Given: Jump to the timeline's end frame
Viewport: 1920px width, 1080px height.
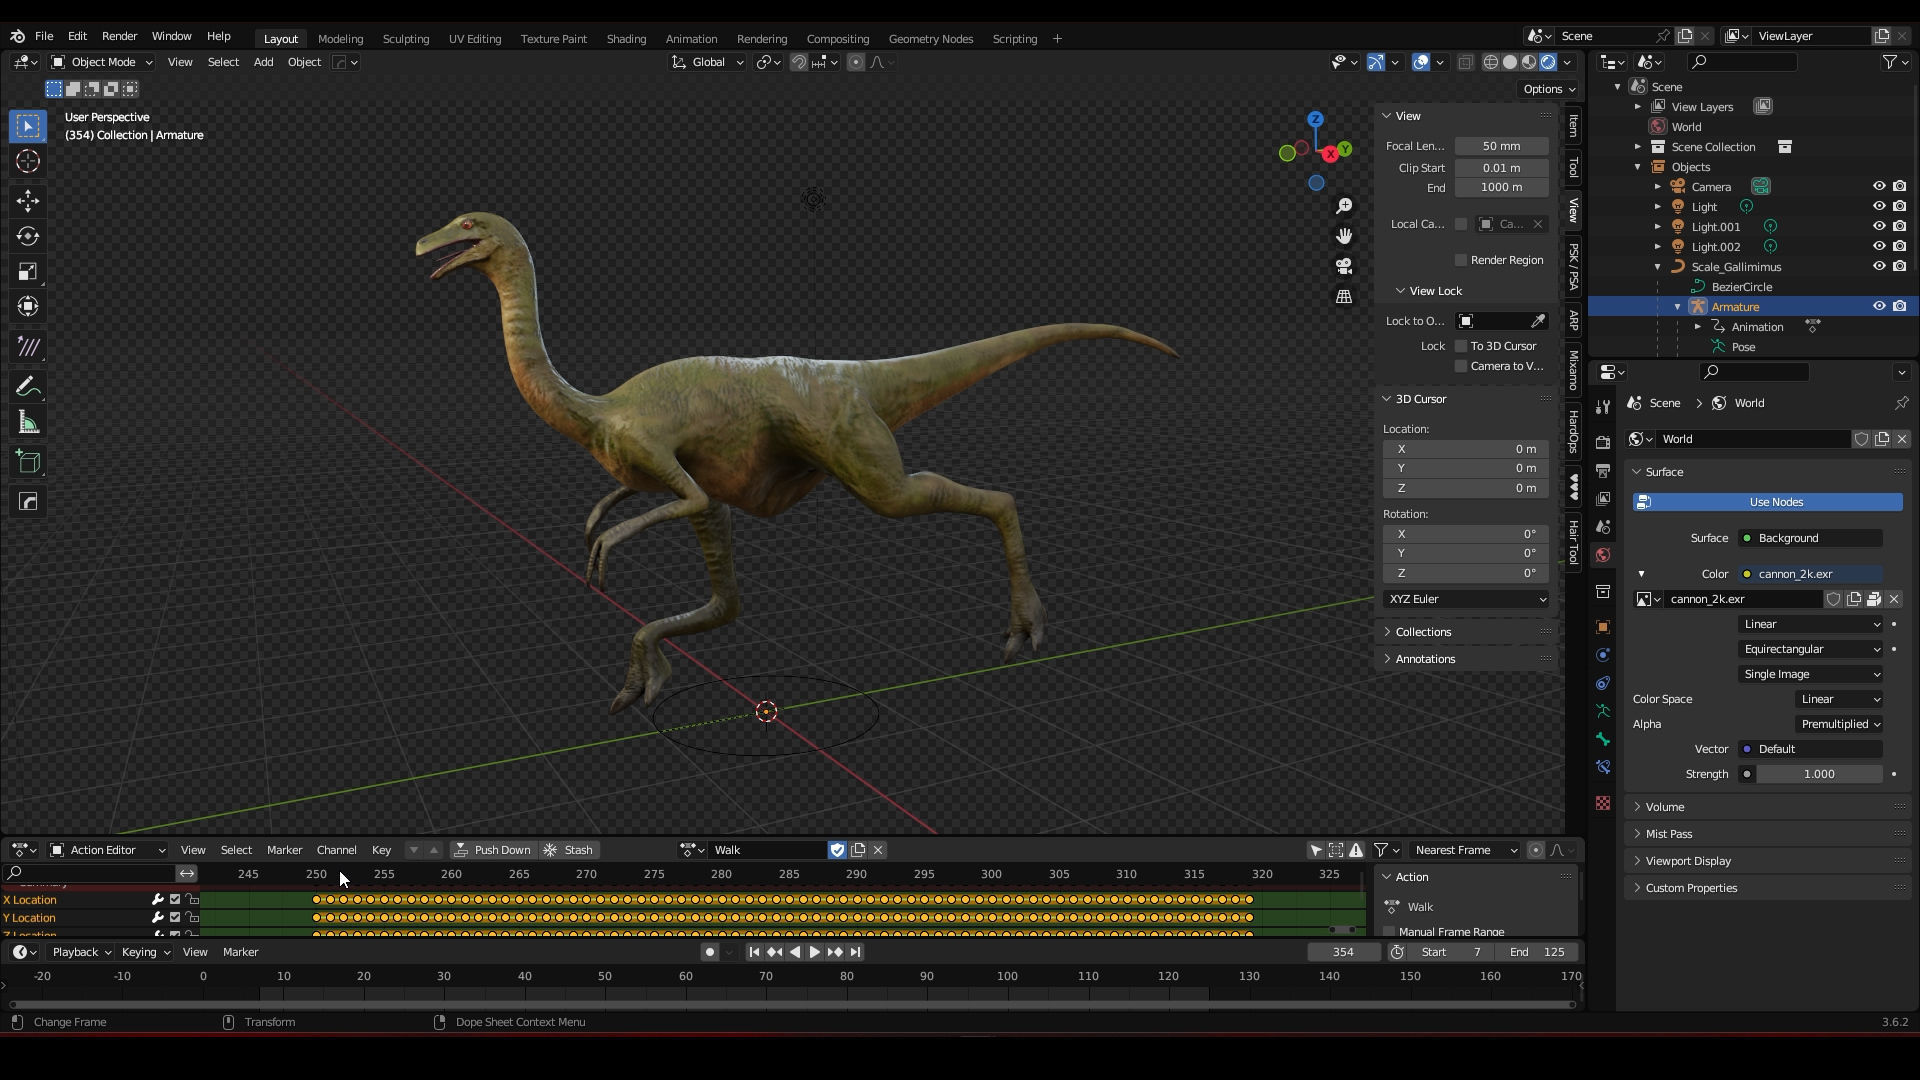Looking at the screenshot, I should click(855, 952).
